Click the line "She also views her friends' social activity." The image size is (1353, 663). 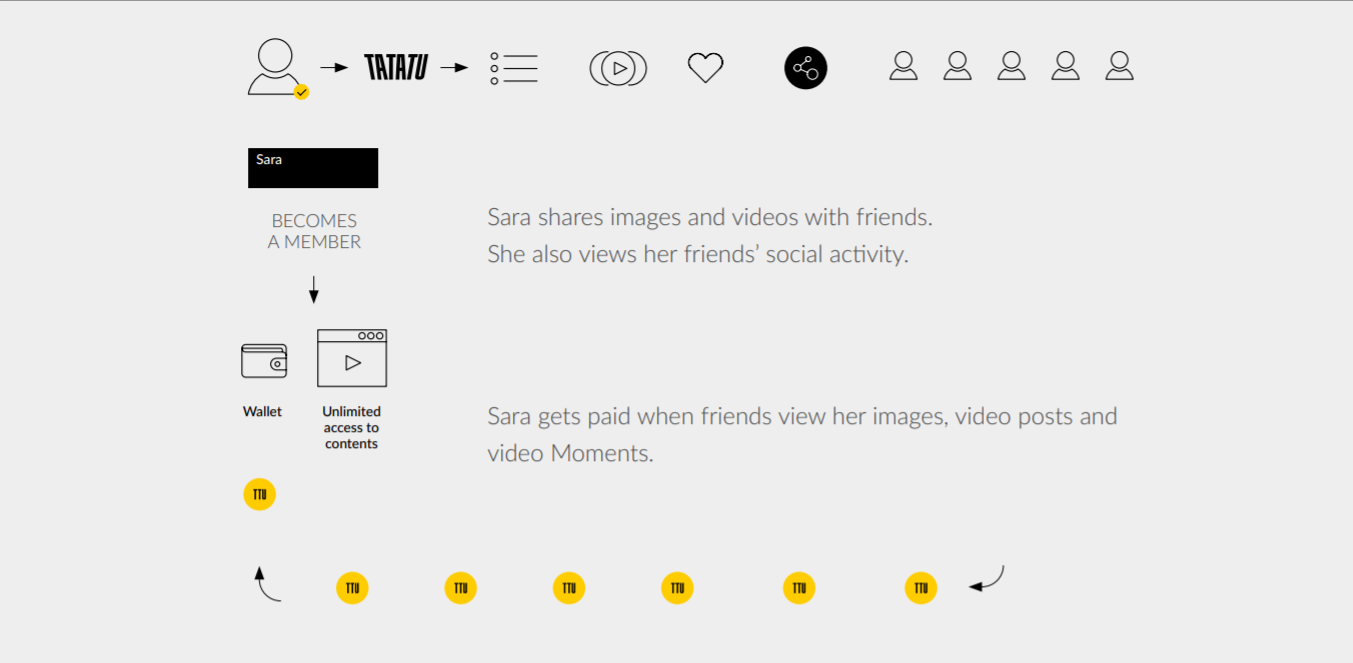[698, 254]
